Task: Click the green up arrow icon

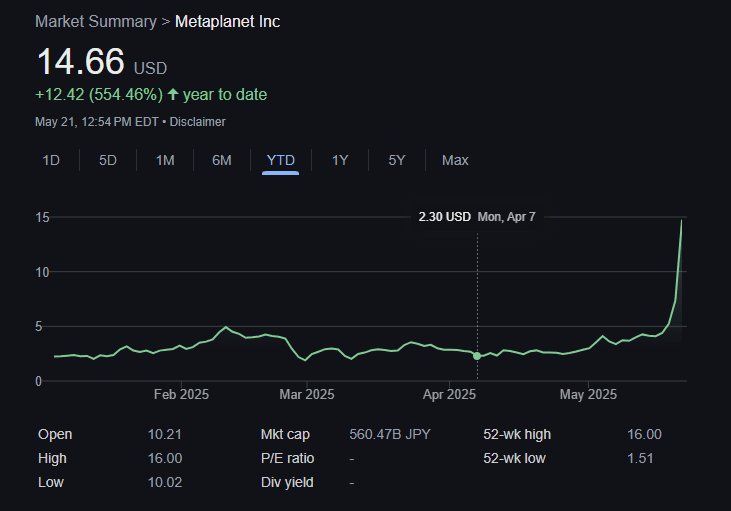Action: click(173, 95)
